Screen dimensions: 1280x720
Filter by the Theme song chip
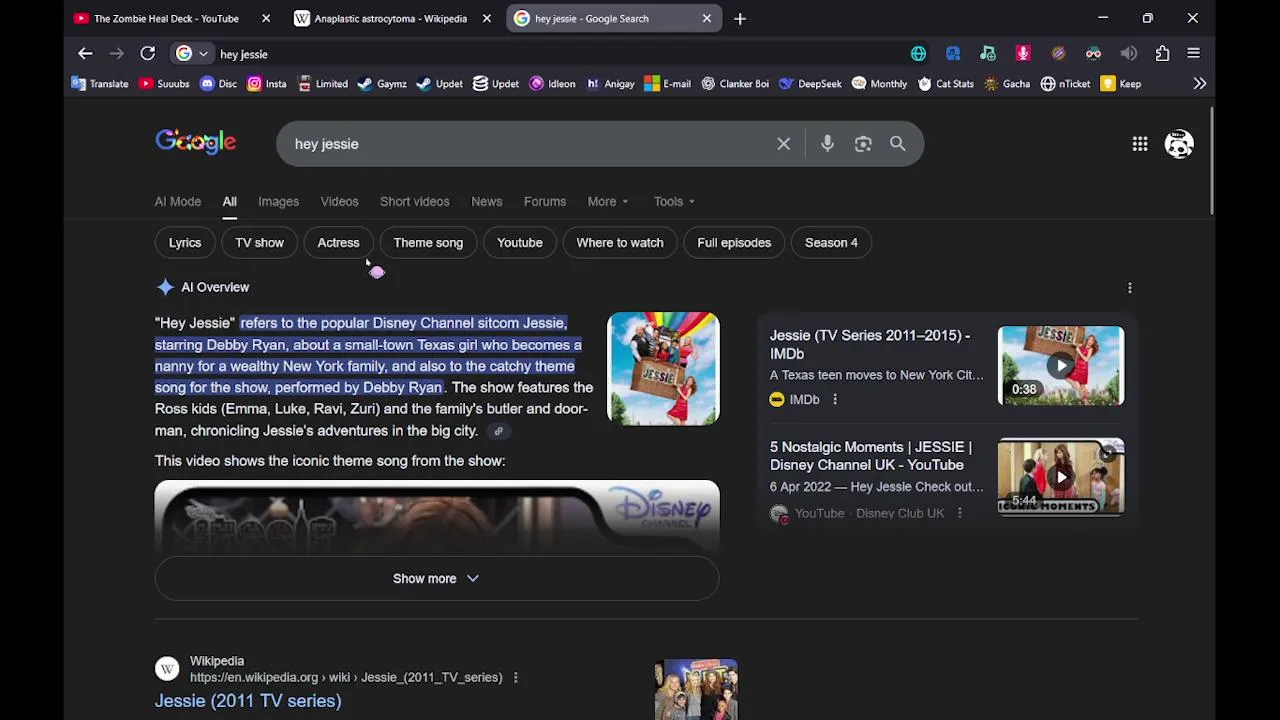(428, 242)
